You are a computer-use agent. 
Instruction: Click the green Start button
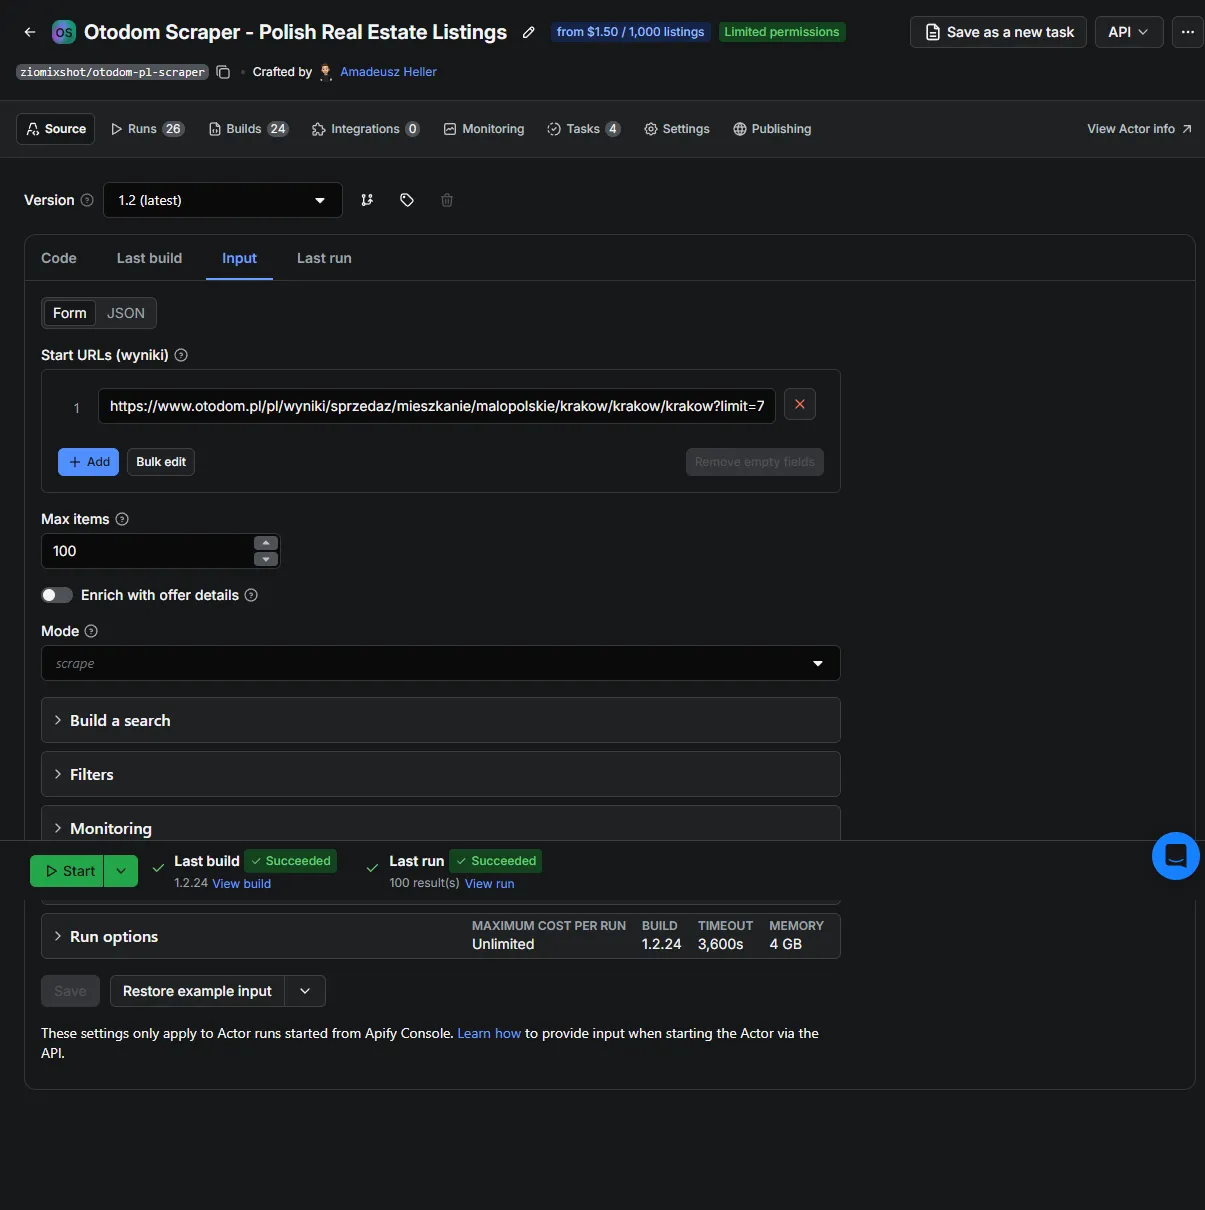coord(67,871)
